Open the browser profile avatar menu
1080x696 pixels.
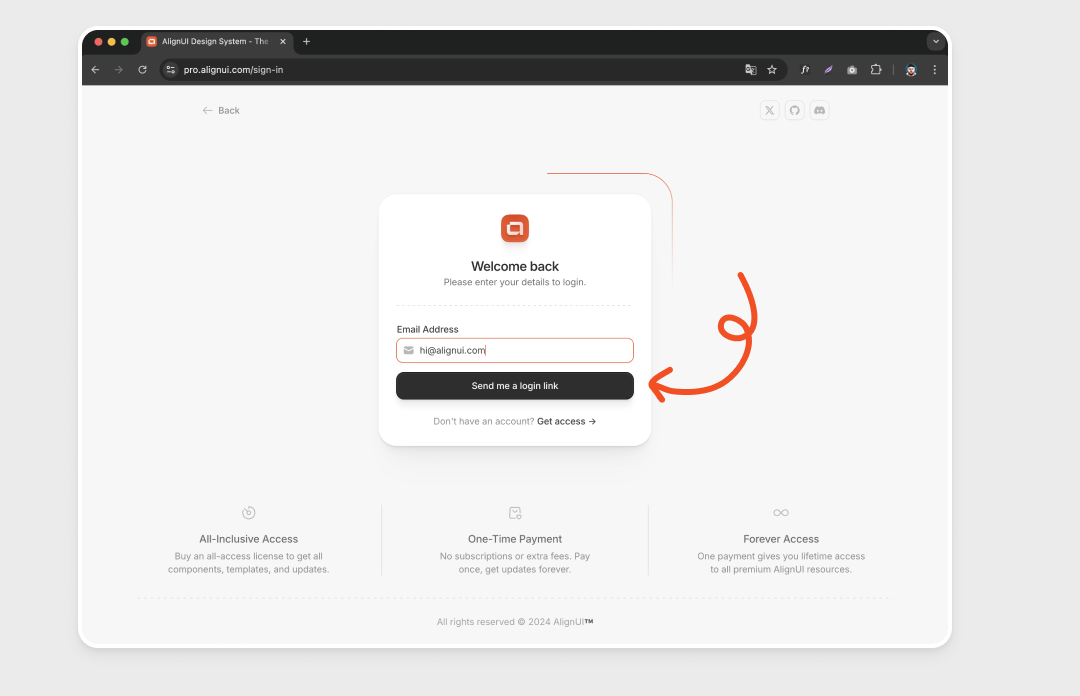[x=909, y=69]
